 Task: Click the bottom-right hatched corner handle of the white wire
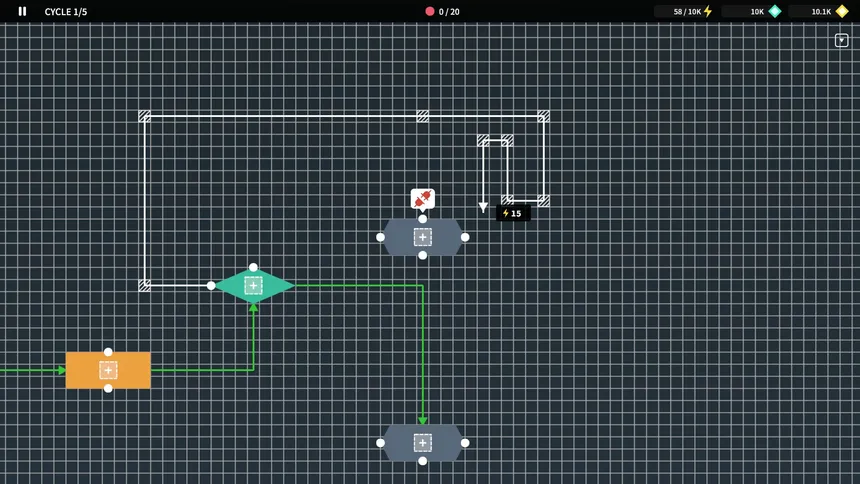point(544,201)
